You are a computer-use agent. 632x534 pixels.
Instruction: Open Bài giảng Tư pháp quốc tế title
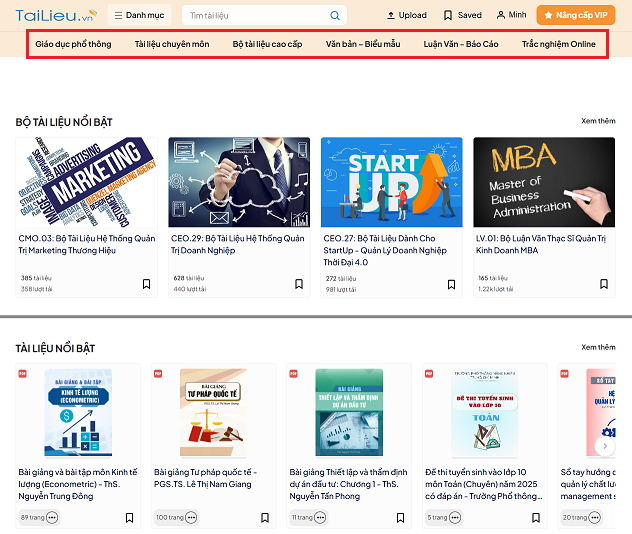coord(206,478)
